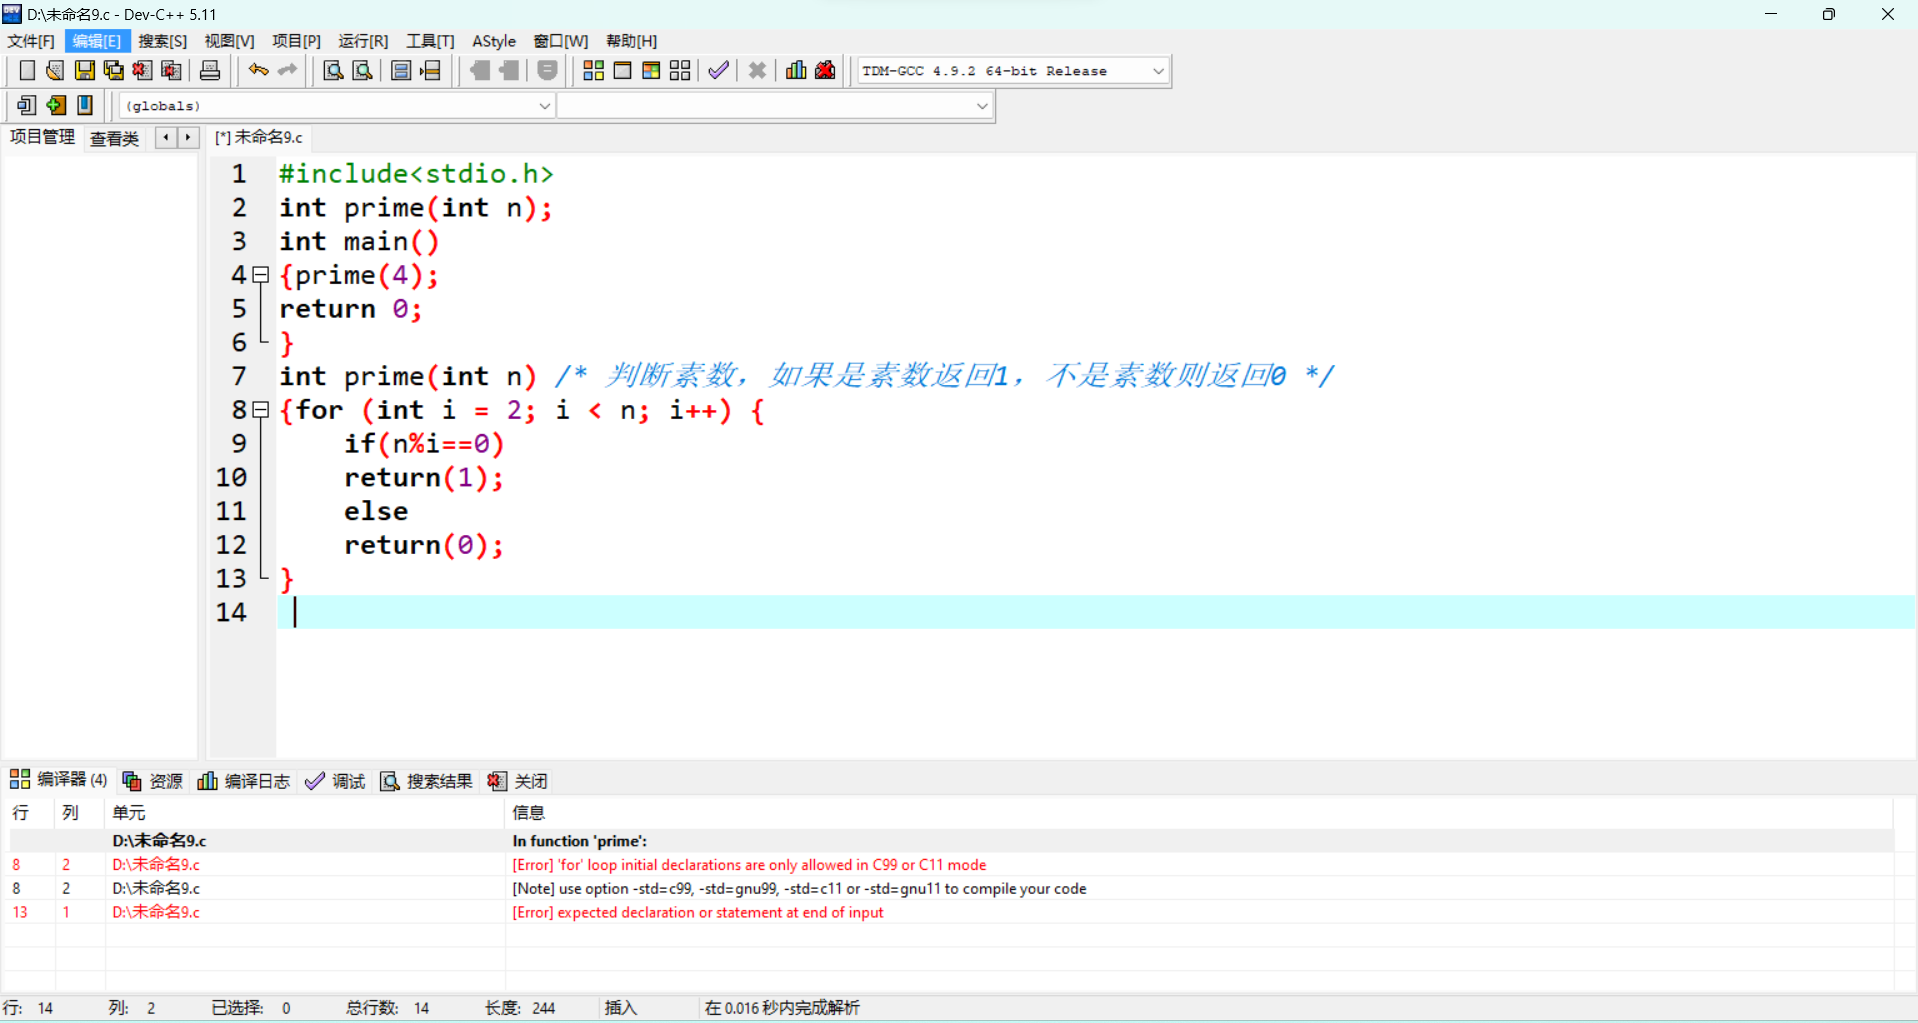The image size is (1918, 1023).
Task: Click the Undo arrow icon
Action: (258, 70)
